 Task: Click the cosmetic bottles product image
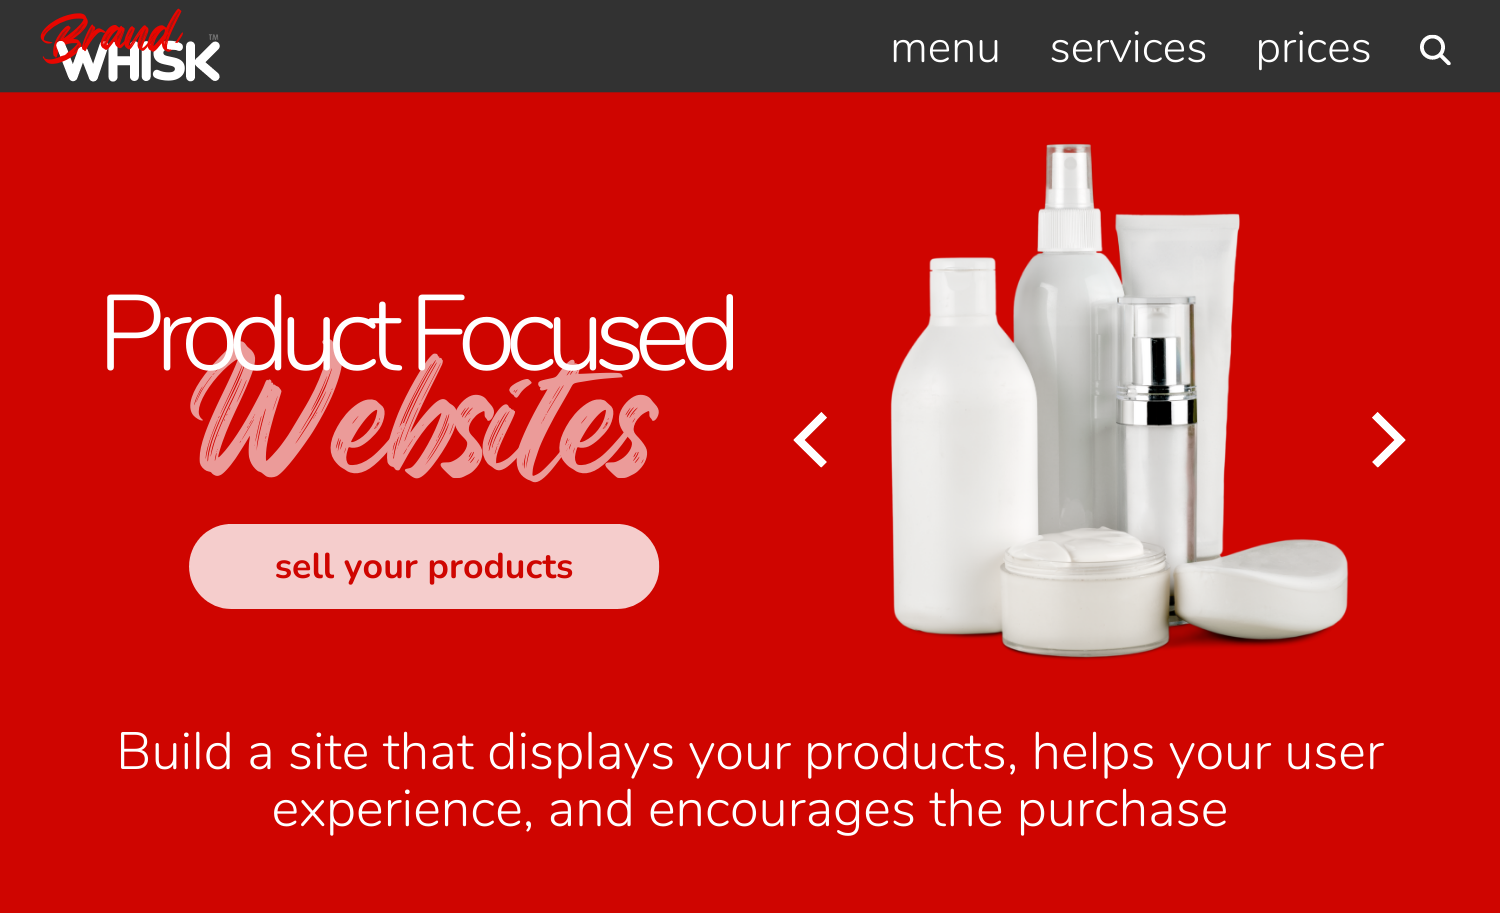tap(1119, 400)
